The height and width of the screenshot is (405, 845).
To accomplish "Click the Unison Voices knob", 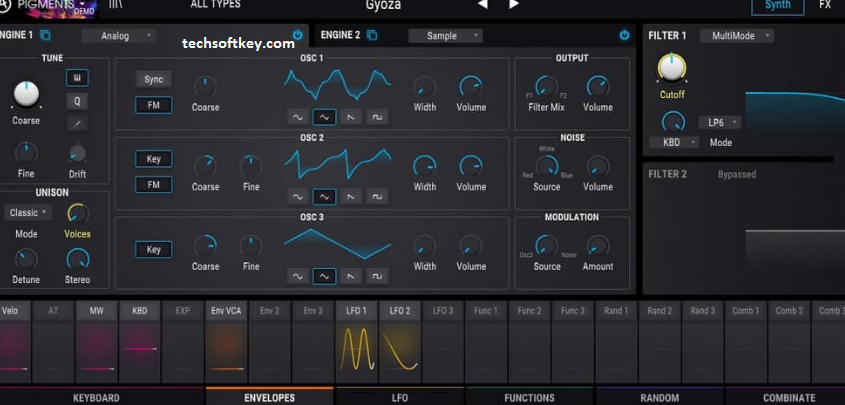I will point(78,214).
